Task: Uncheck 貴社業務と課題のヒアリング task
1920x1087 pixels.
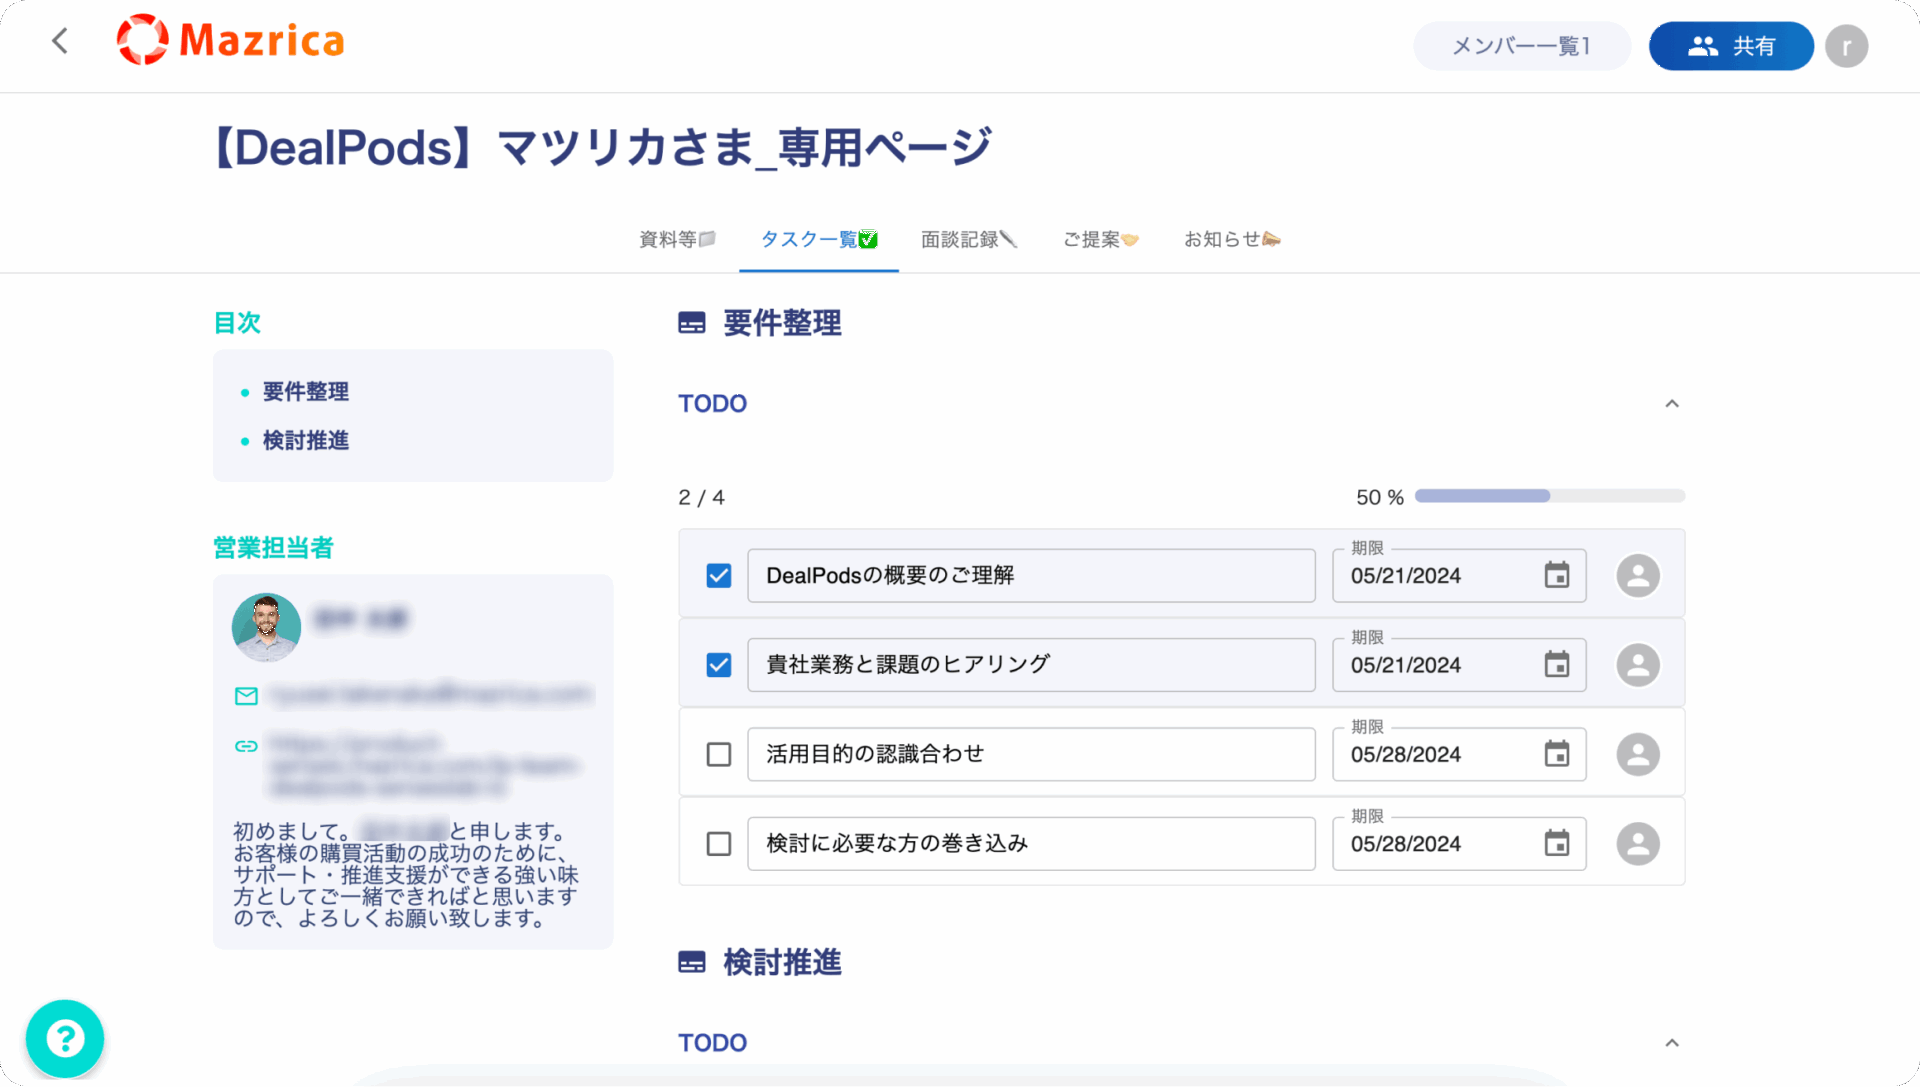Action: (x=719, y=665)
